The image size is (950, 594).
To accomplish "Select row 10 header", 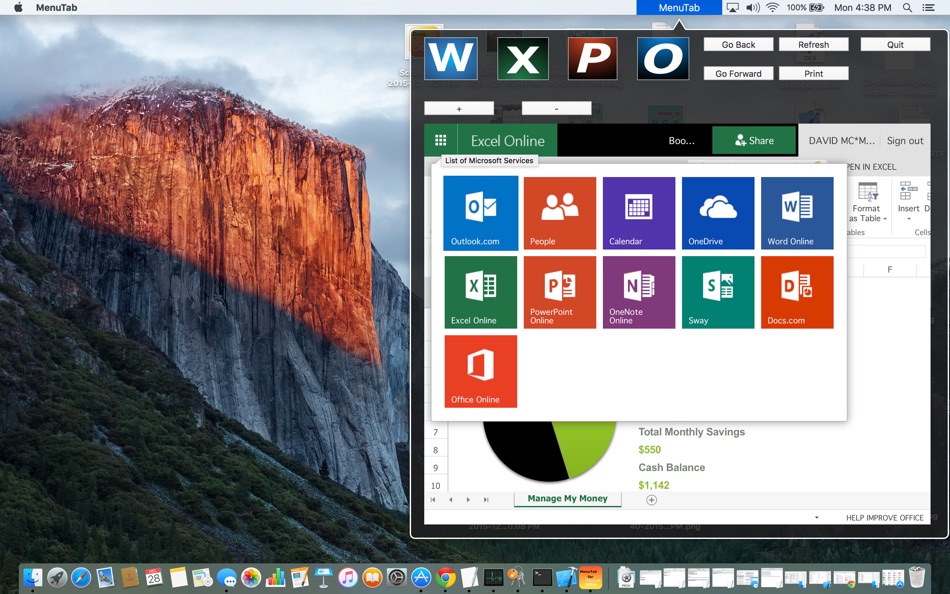I will (436, 486).
